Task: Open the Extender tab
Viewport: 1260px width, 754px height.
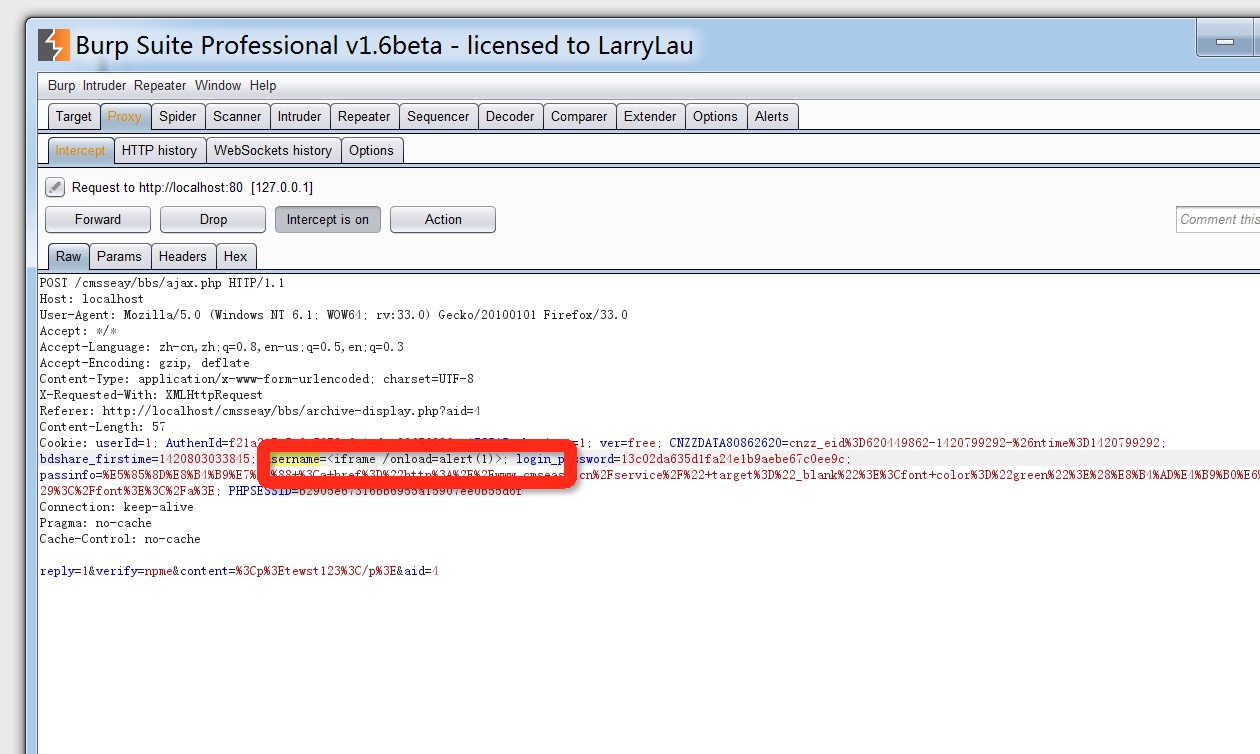Action: point(650,116)
